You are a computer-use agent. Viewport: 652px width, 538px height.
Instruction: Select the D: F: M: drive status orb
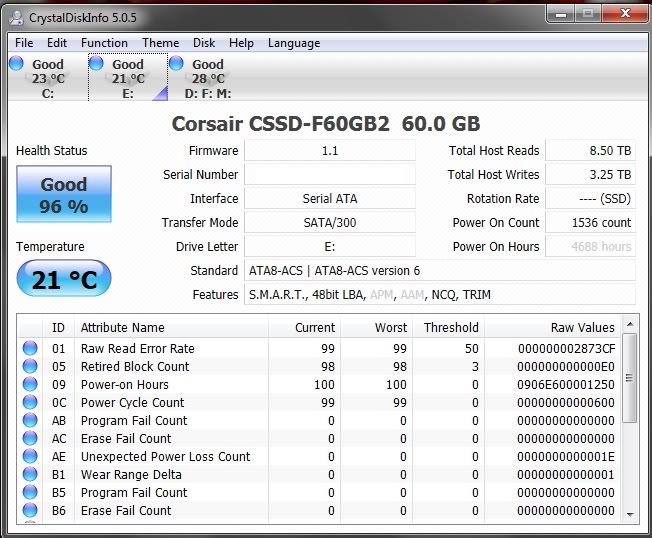[x=176, y=64]
